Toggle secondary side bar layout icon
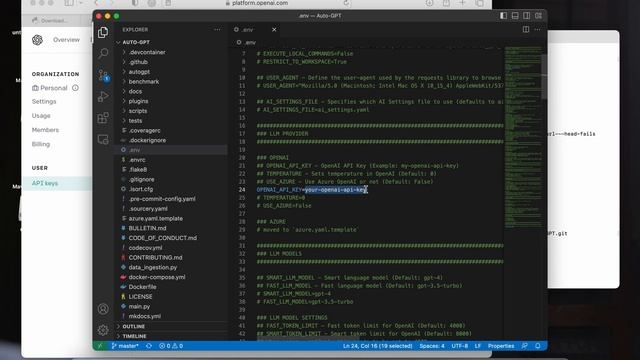The image size is (640, 360). point(527,16)
